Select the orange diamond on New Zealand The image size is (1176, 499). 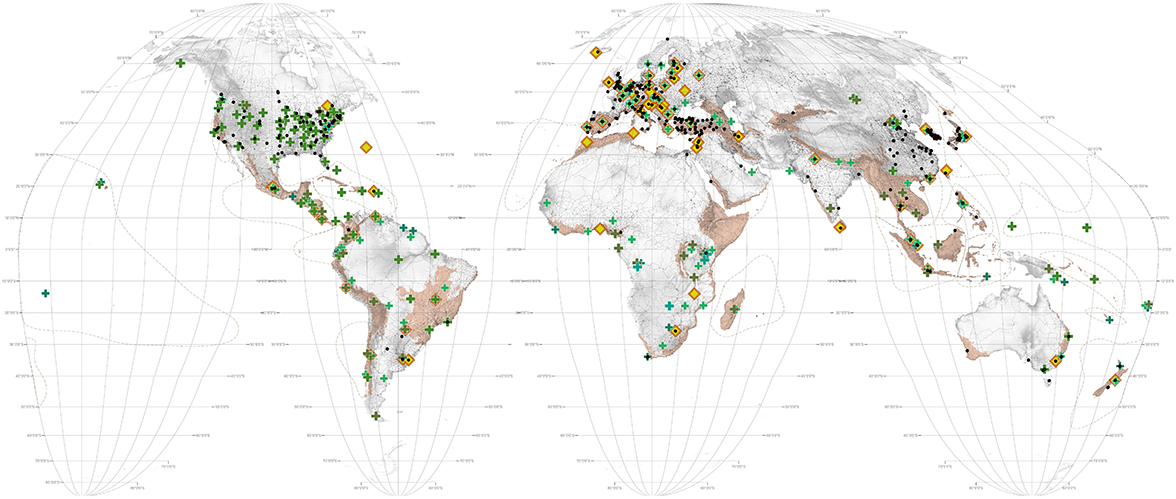[x=1114, y=381]
